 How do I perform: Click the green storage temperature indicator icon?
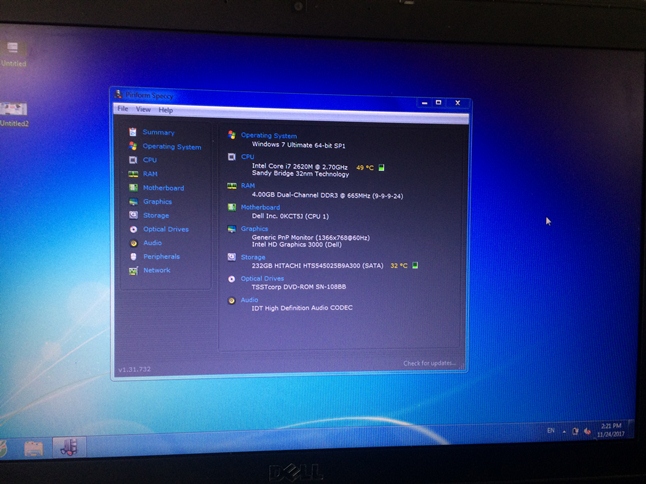click(415, 265)
